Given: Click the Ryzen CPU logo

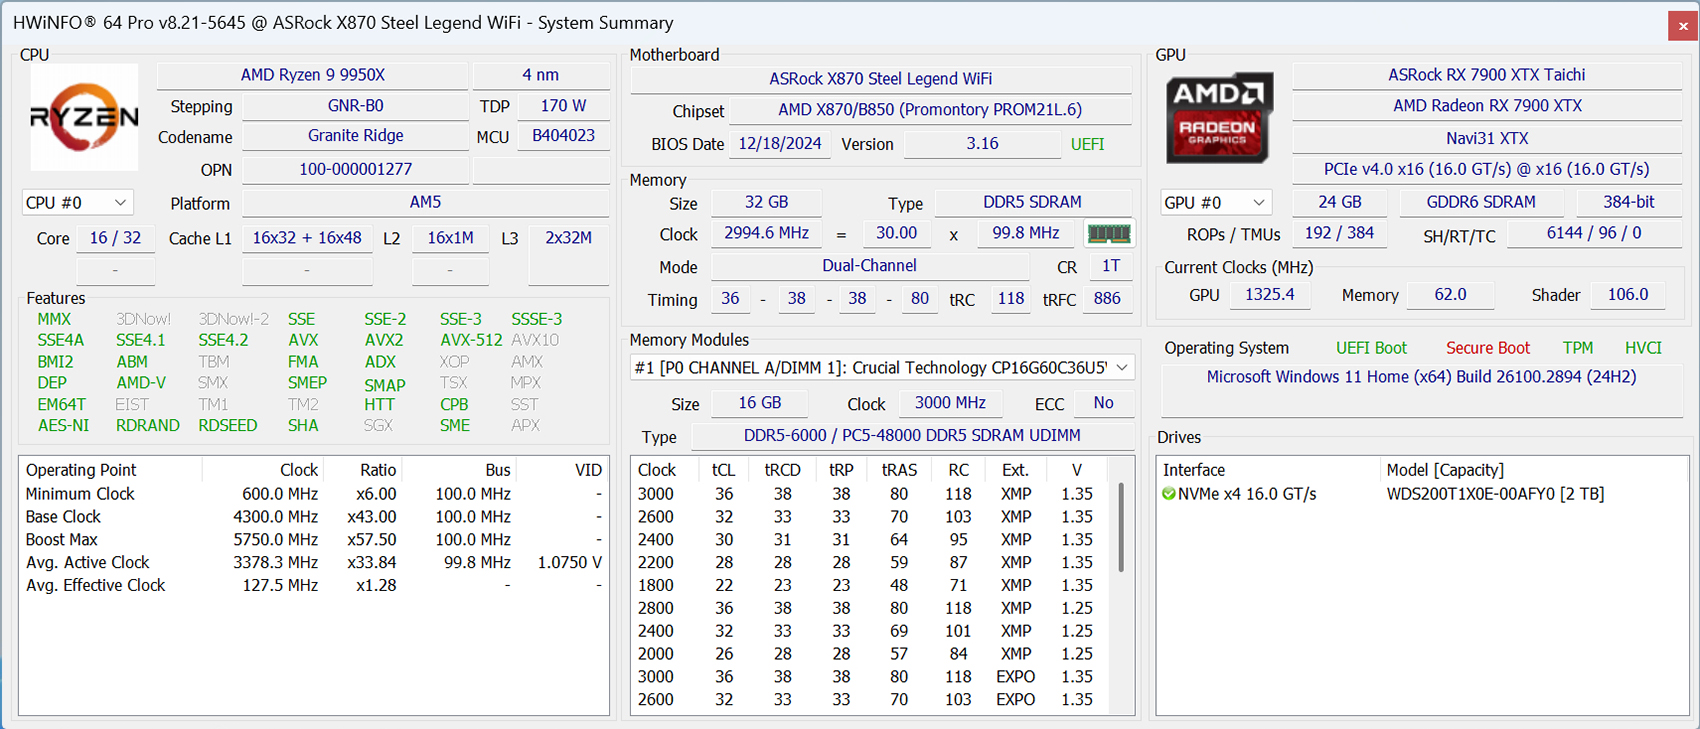Looking at the screenshot, I should click(x=84, y=117).
